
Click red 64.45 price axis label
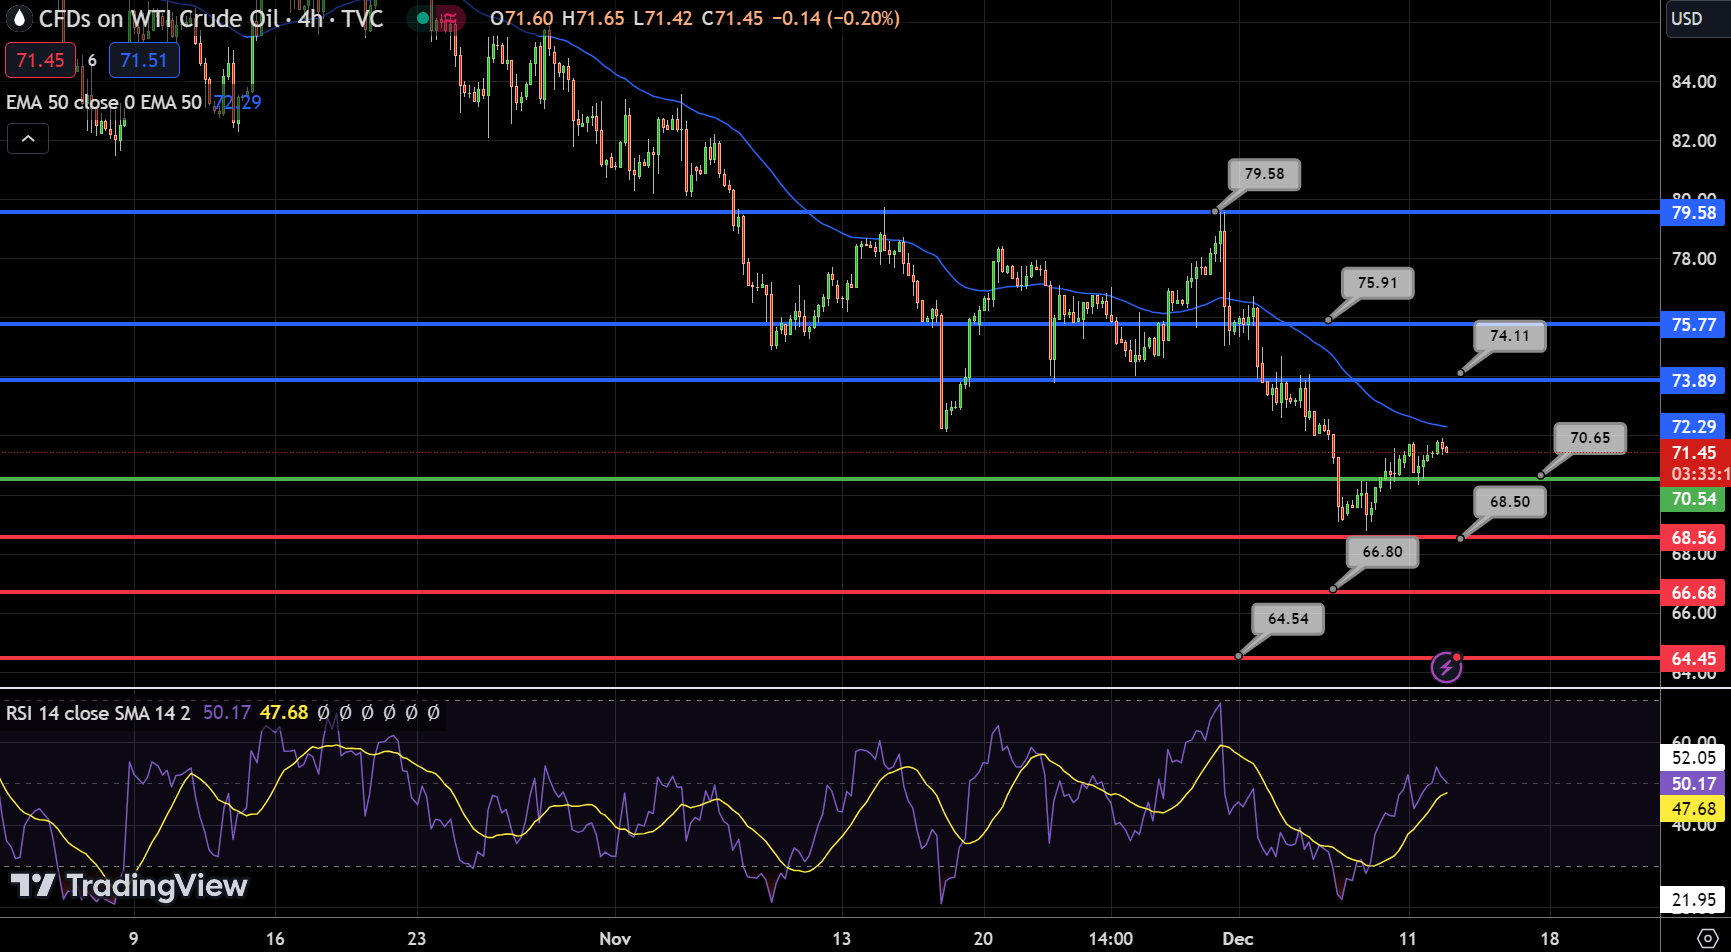(1694, 659)
